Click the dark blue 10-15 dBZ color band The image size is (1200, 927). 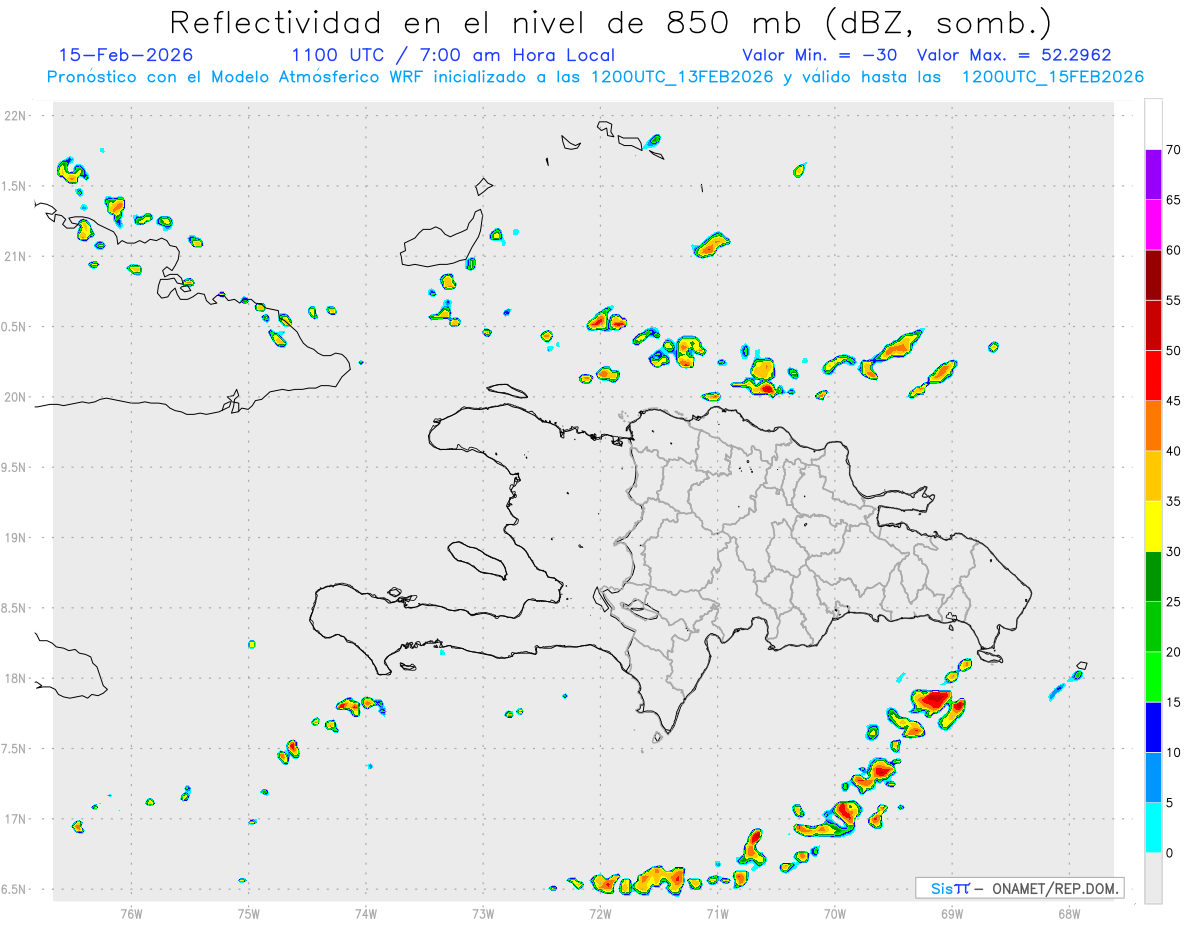[1154, 728]
